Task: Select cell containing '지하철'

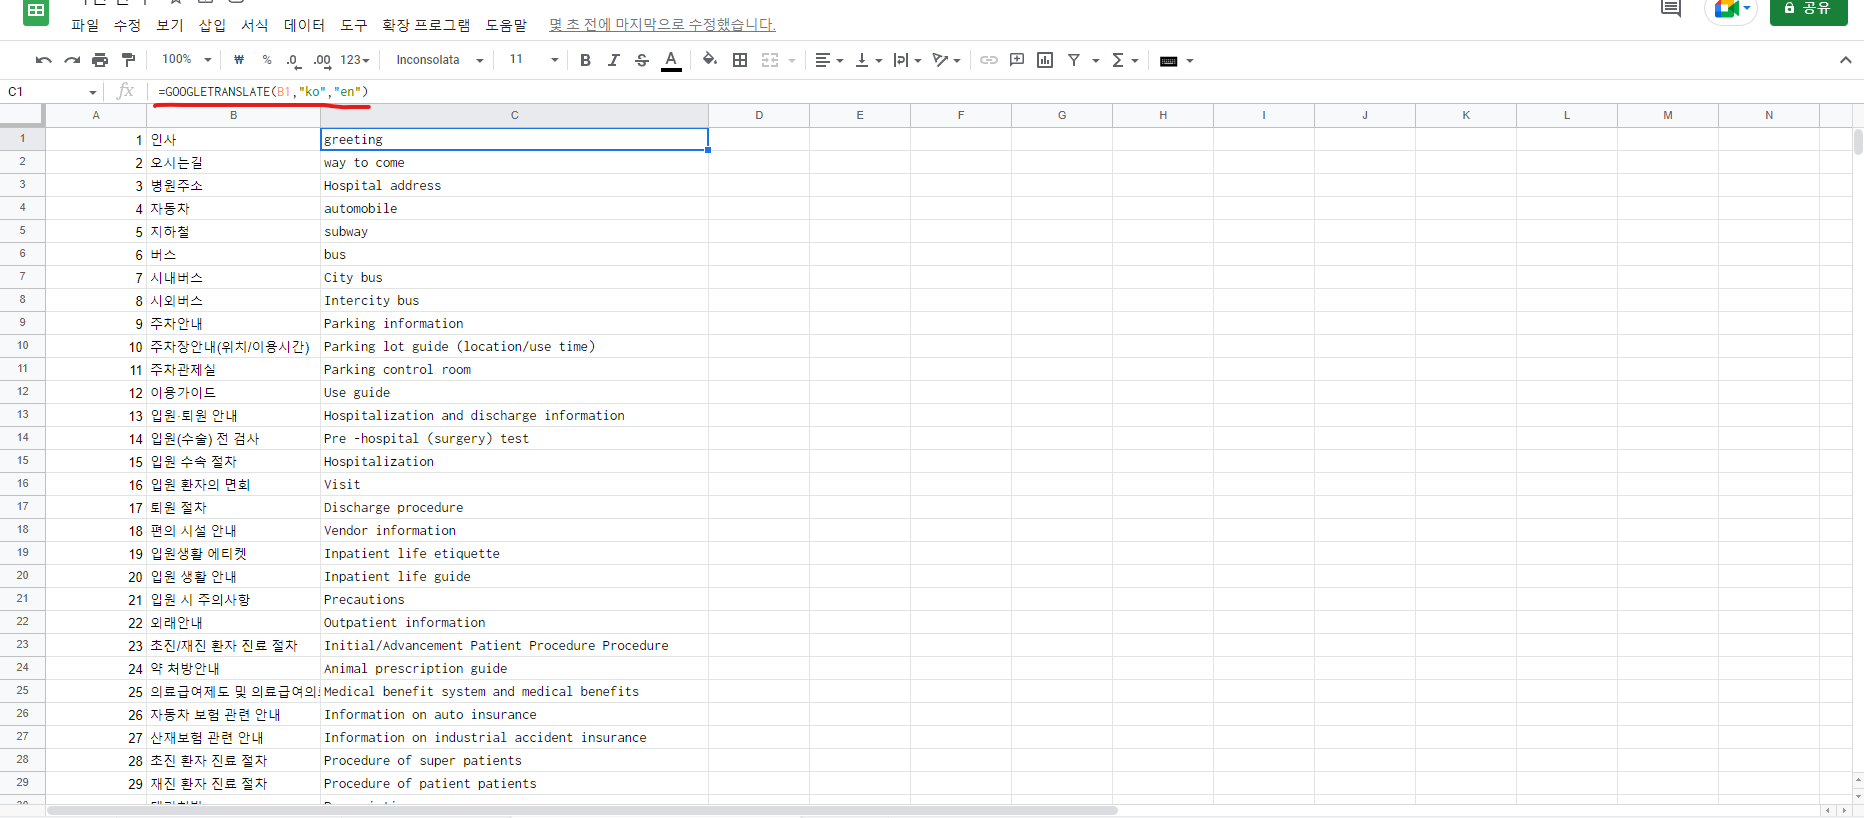Action: [233, 231]
